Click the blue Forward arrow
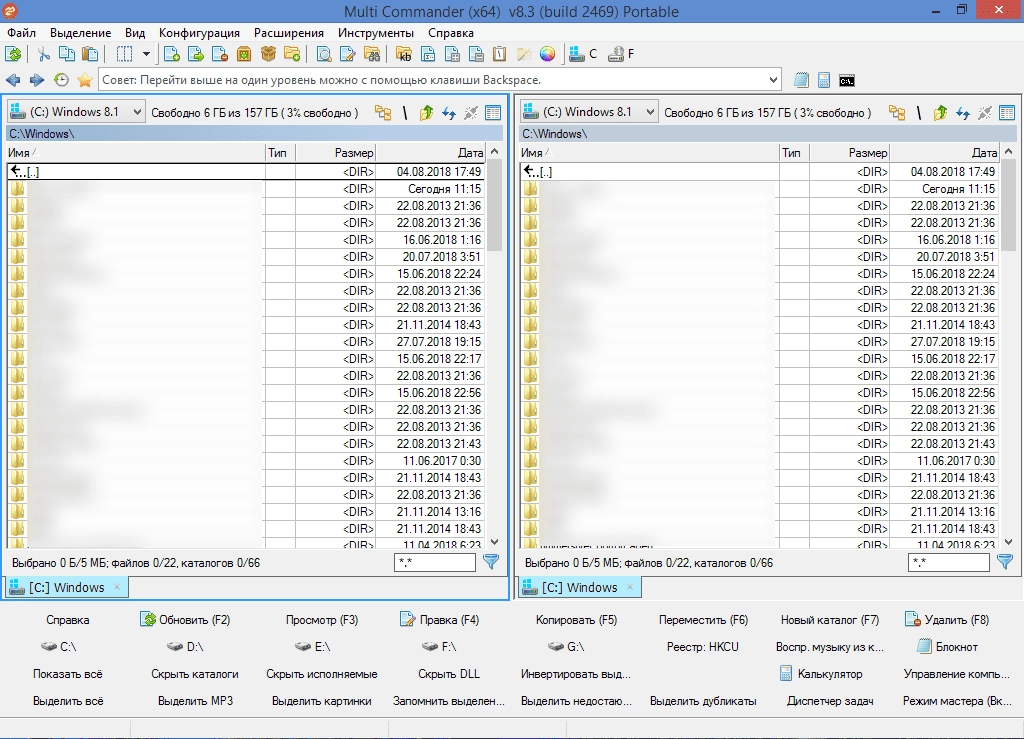 click(x=37, y=80)
